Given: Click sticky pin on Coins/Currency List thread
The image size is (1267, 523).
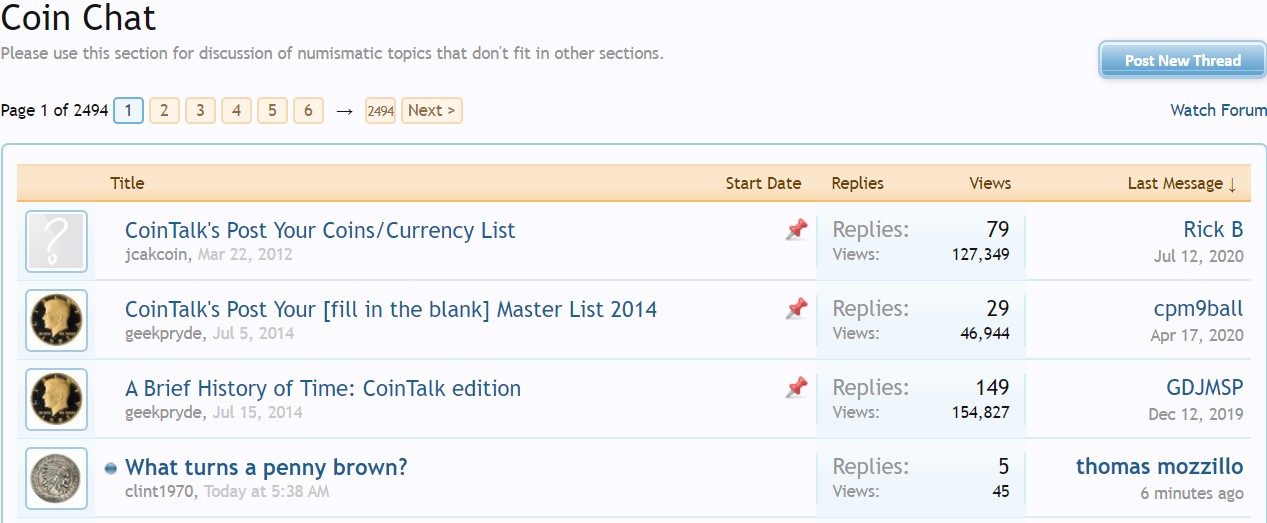Looking at the screenshot, I should [x=796, y=230].
